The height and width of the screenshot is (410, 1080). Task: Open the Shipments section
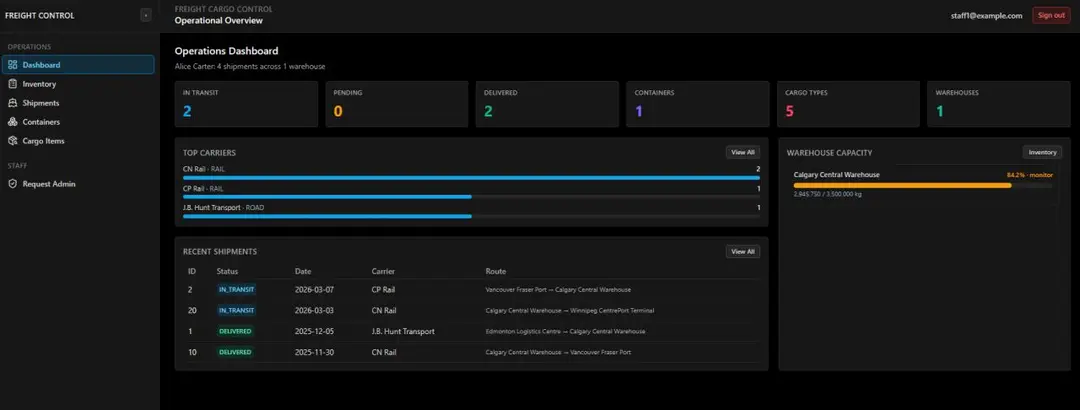[78, 103]
